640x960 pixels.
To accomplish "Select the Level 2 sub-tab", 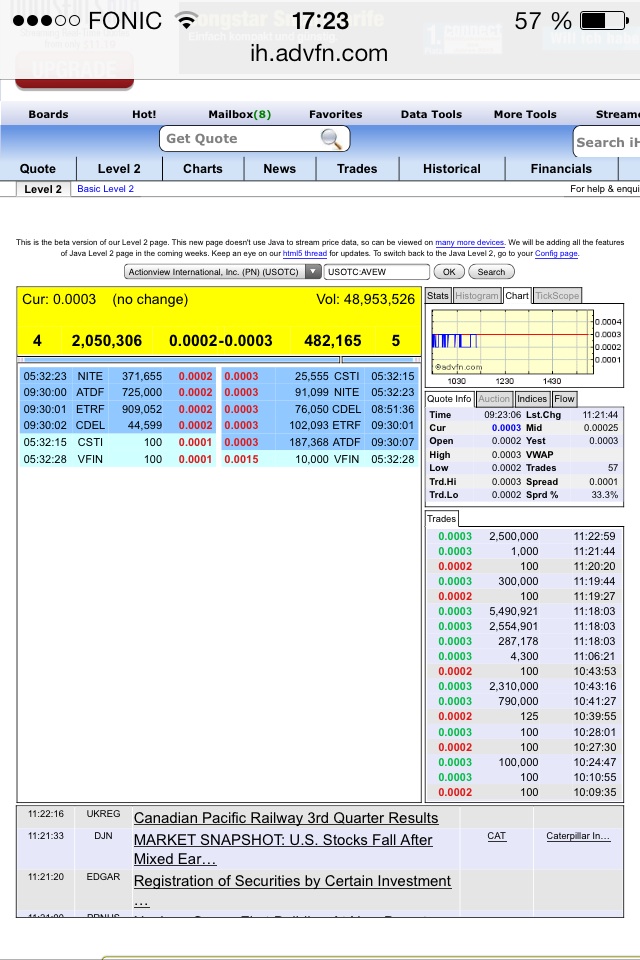I will pyautogui.click(x=43, y=189).
